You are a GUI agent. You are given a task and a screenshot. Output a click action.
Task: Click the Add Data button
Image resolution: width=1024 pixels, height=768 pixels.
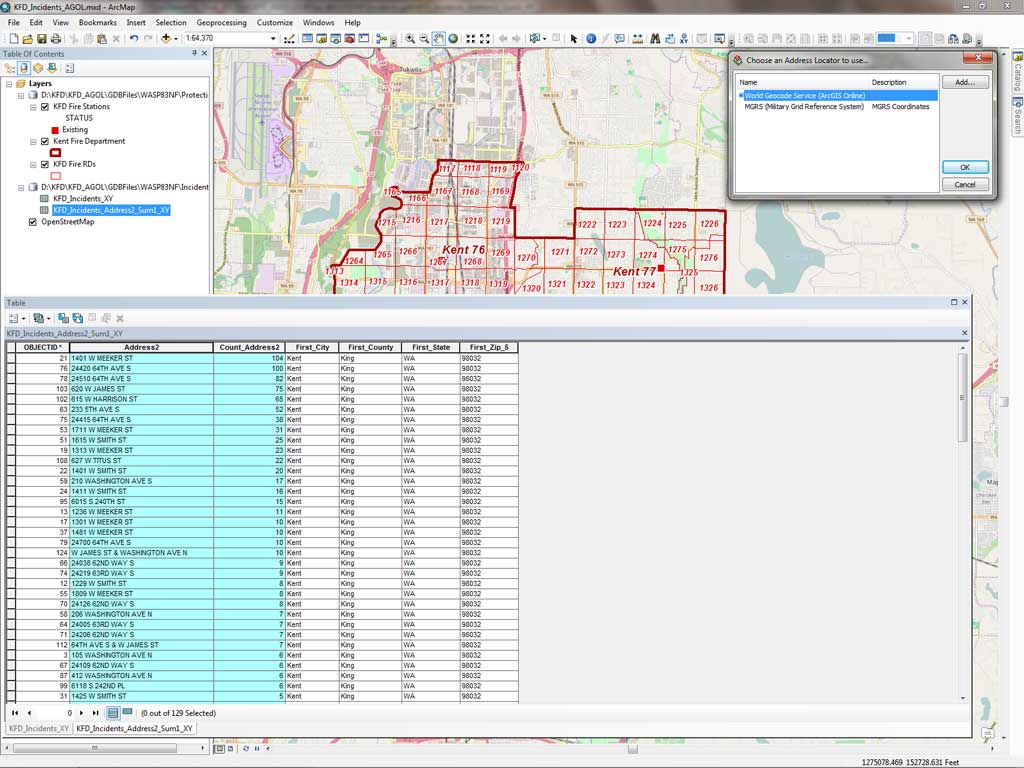point(165,39)
